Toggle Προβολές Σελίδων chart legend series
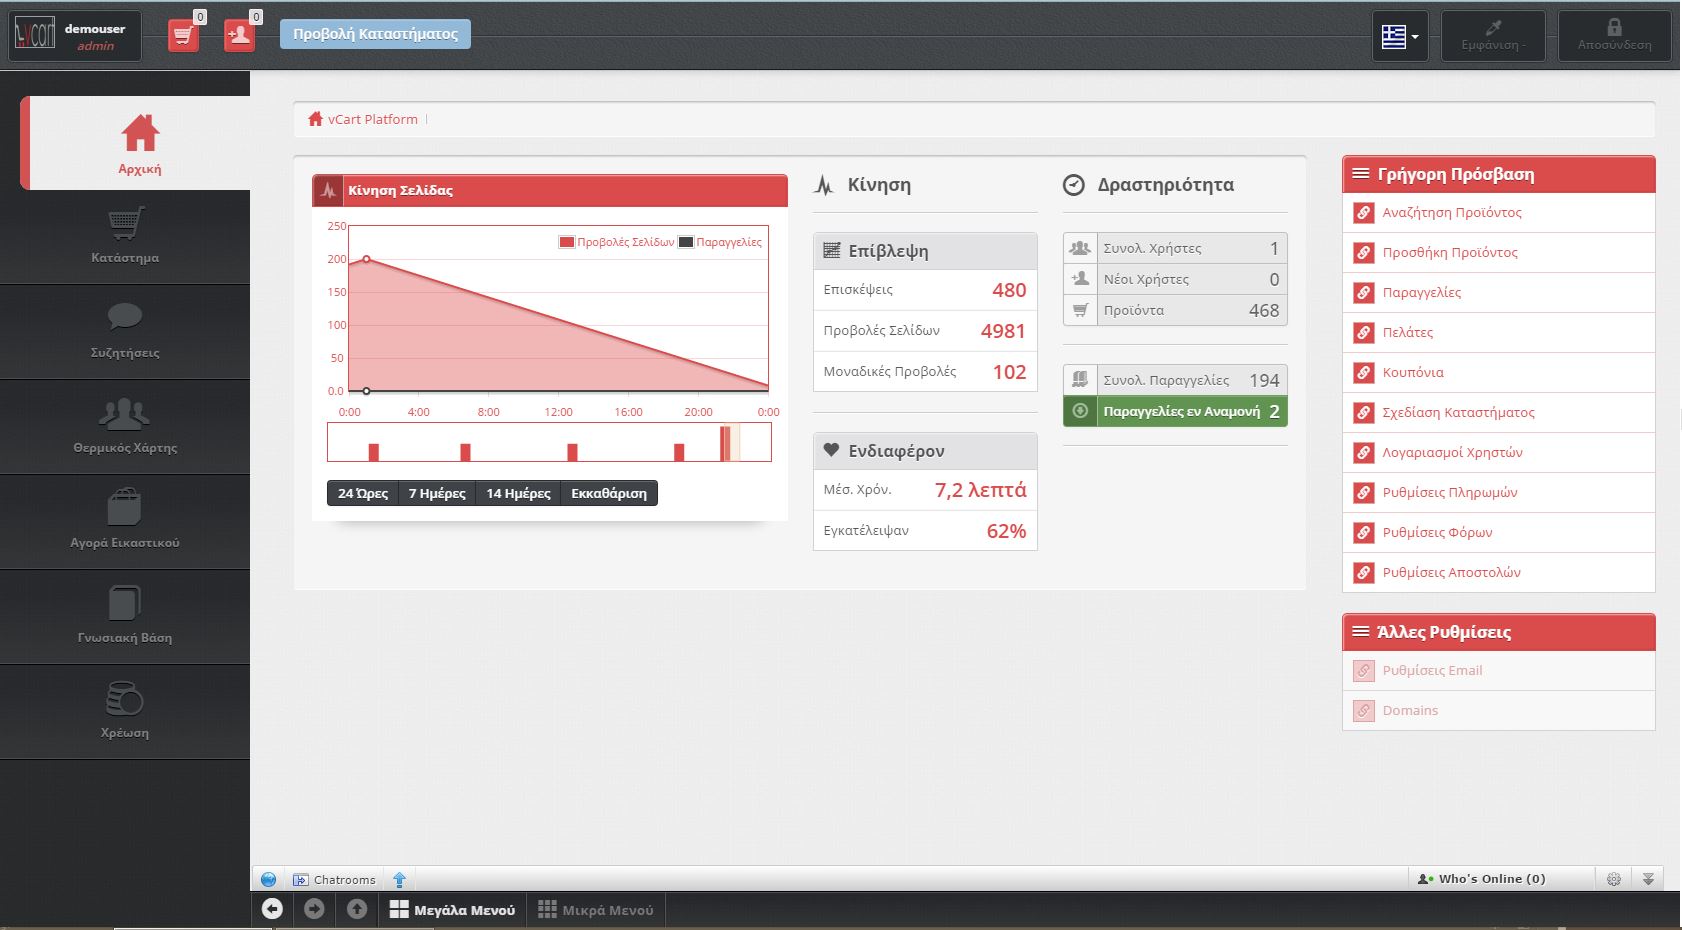 point(616,242)
